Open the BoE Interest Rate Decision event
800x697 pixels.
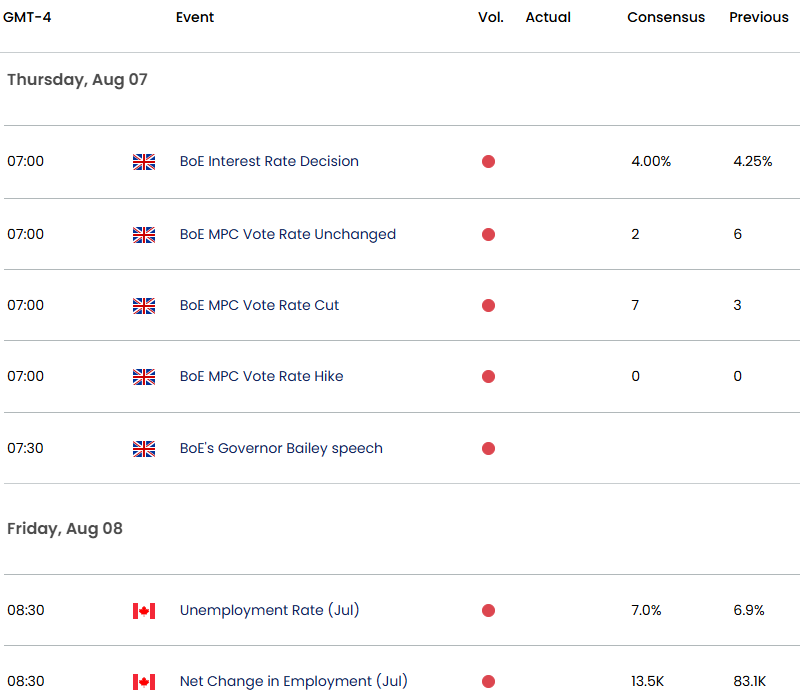(x=269, y=161)
